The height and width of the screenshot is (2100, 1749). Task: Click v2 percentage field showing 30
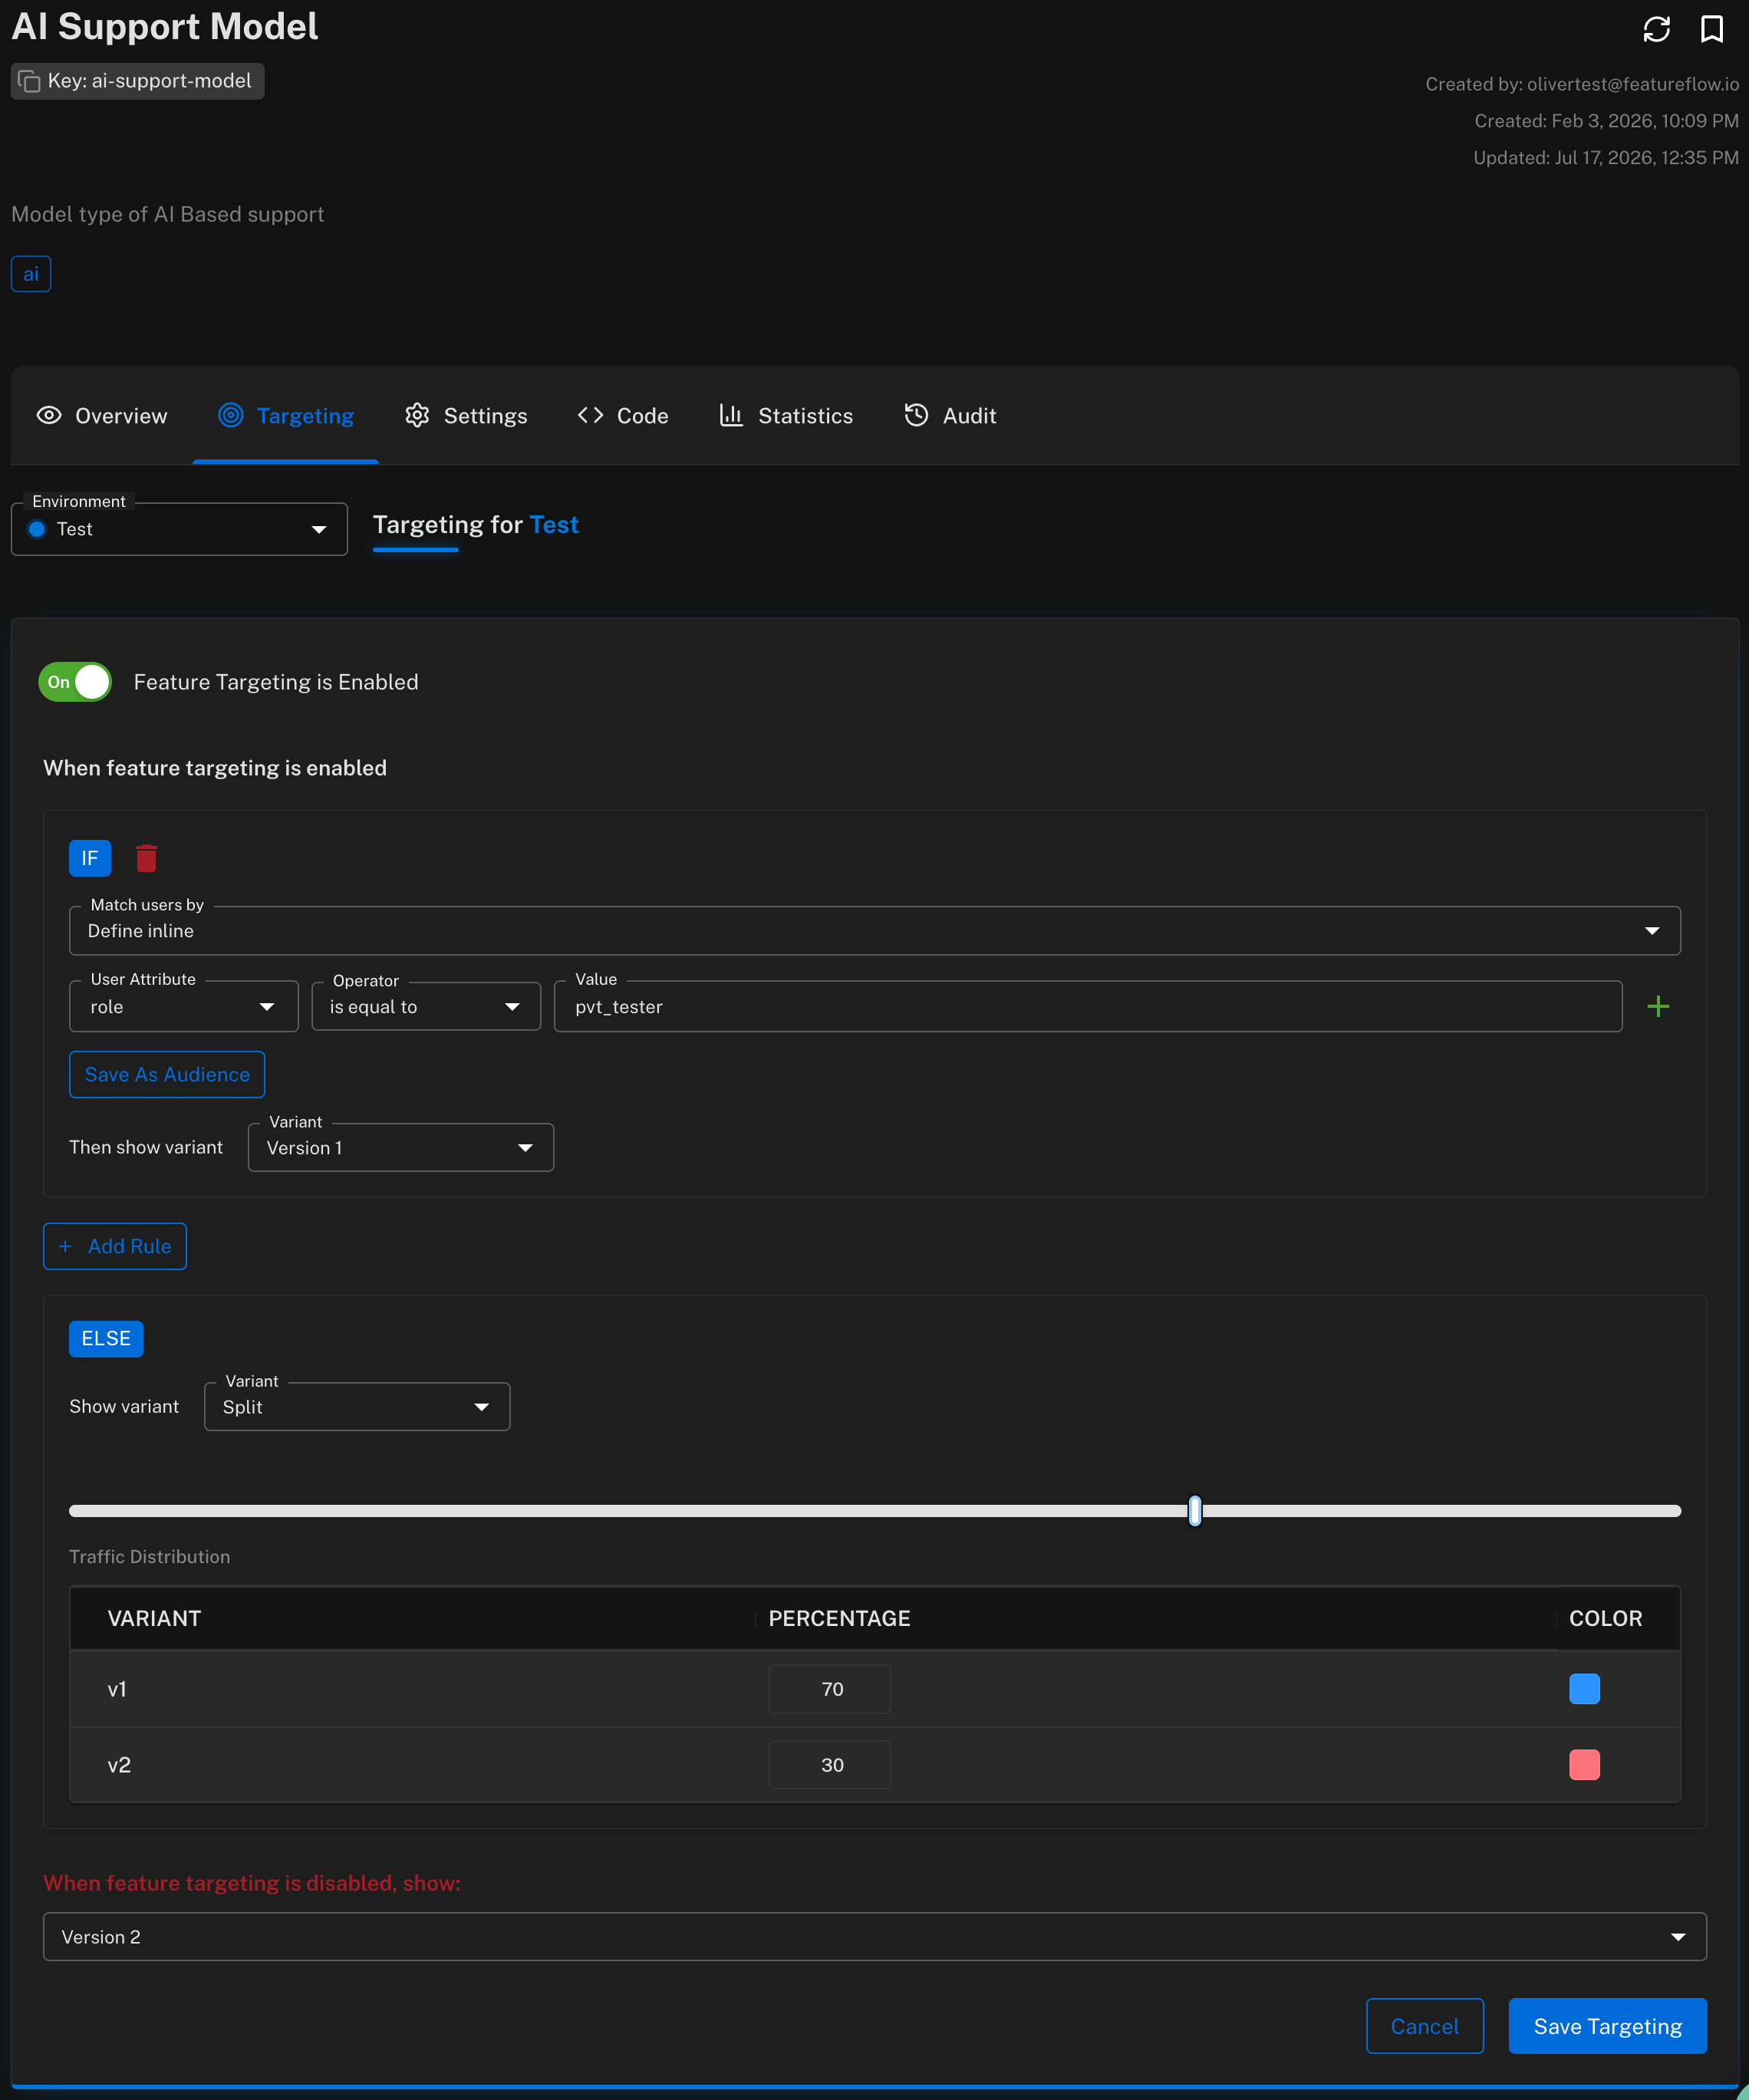tap(829, 1765)
